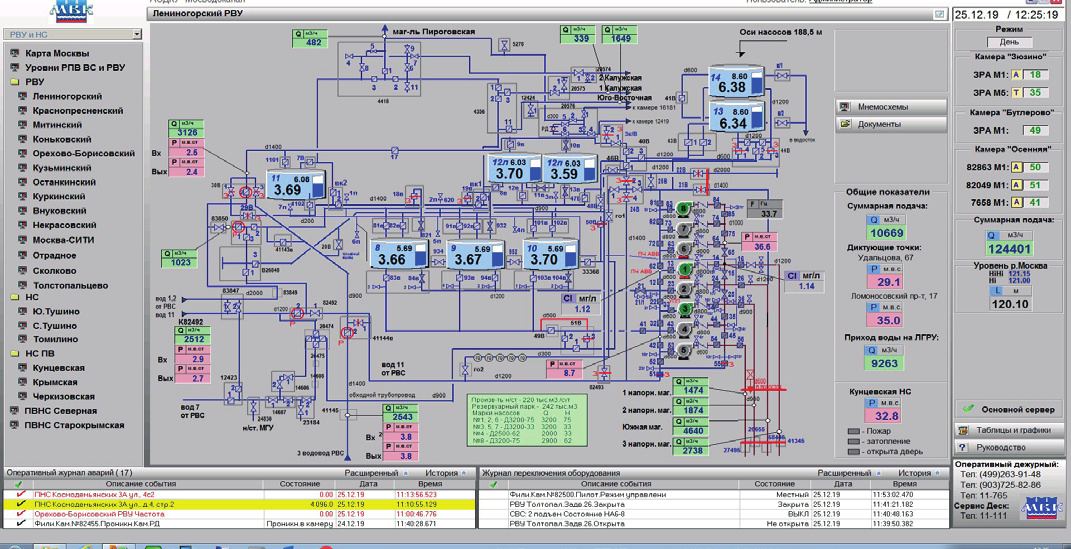Collapse the НС folder in tree
This screenshot has height=549, width=1071.
[x=15, y=297]
